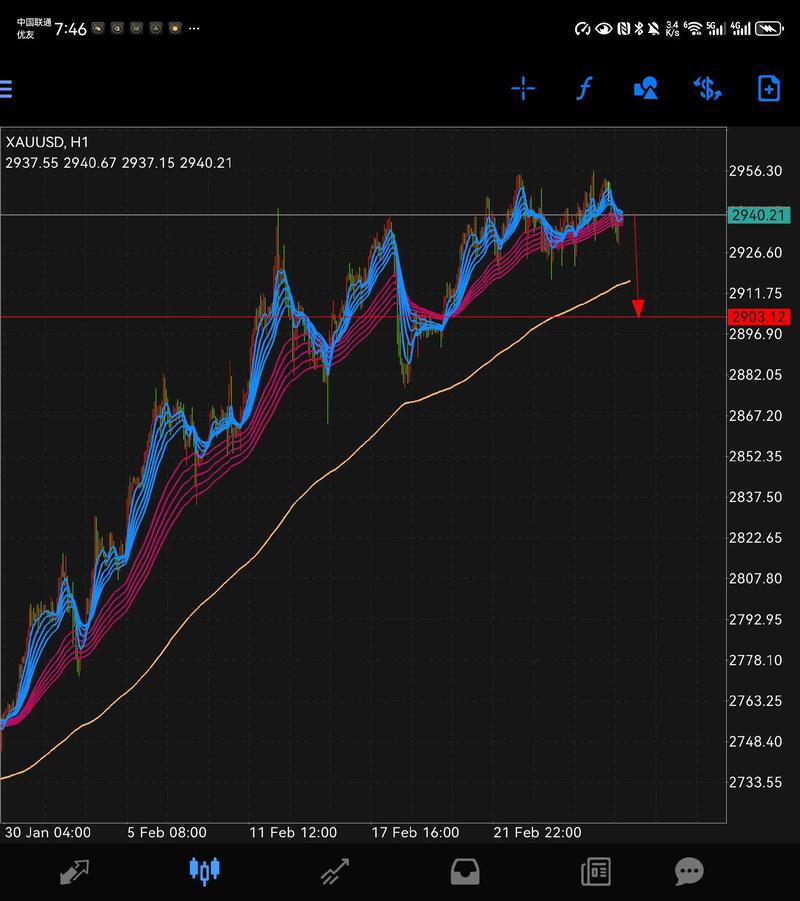
Task: Select the green 2940.21 current price tag
Action: [759, 215]
